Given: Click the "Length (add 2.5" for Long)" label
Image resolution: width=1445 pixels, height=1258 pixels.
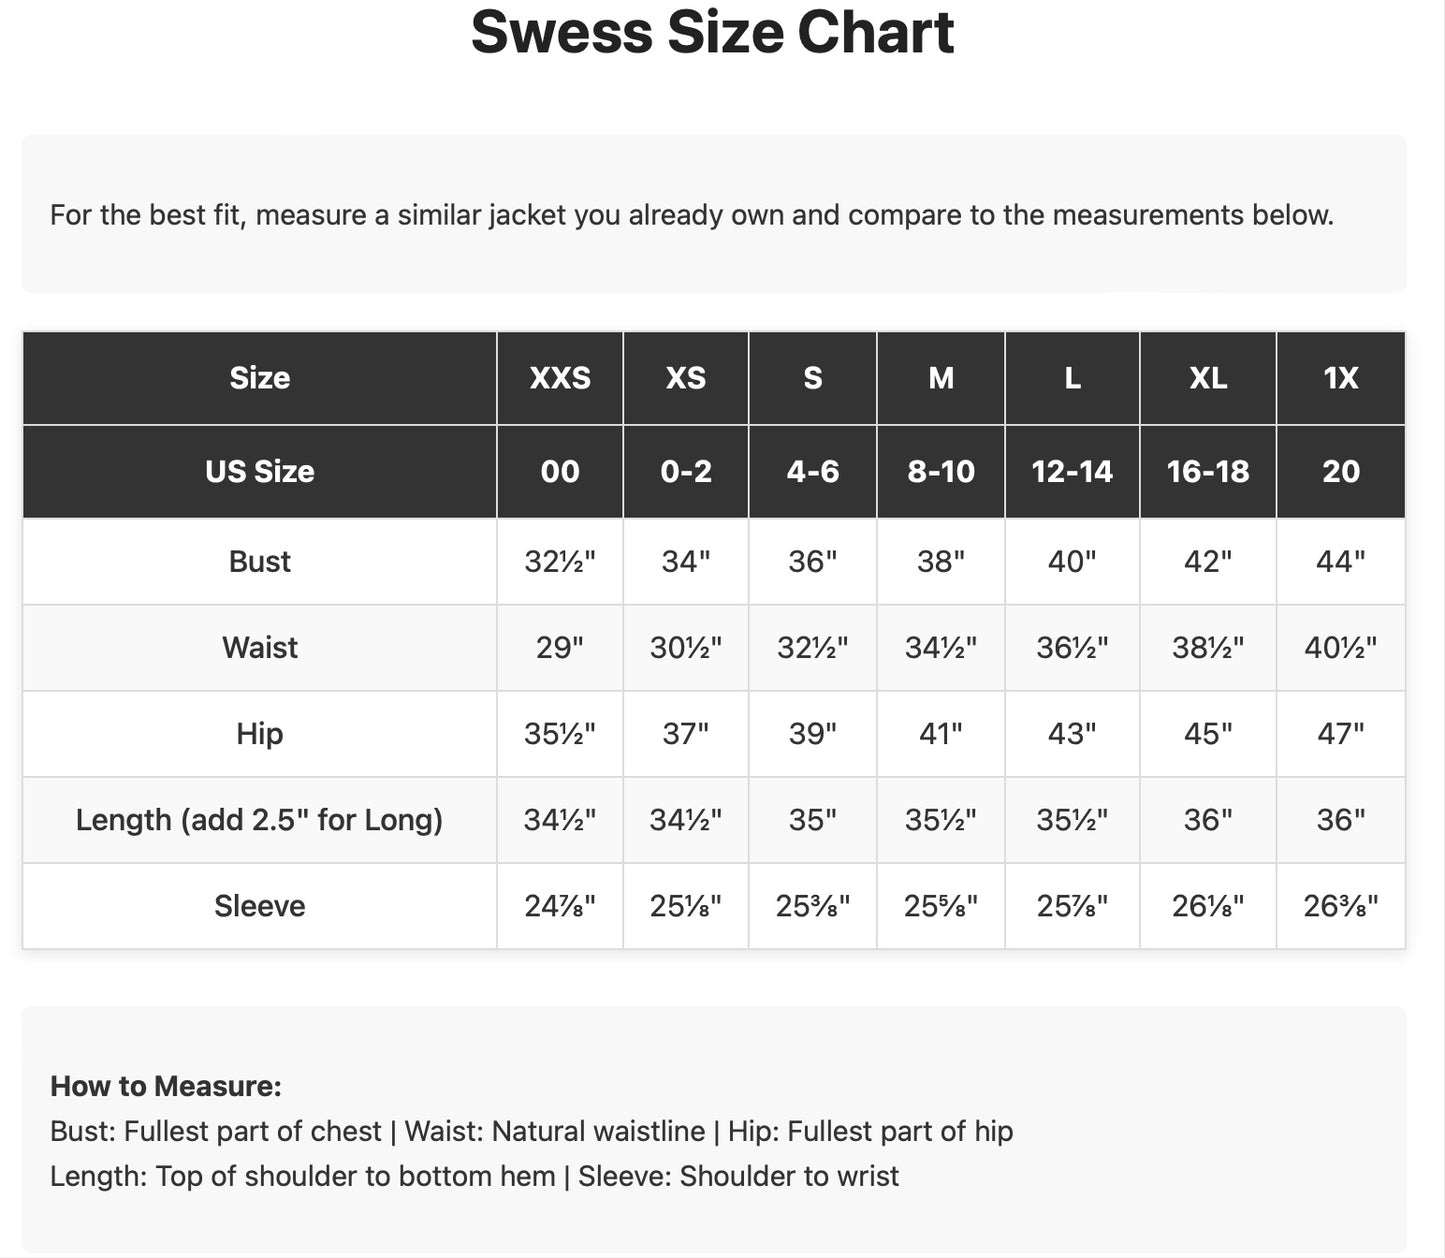Looking at the screenshot, I should pyautogui.click(x=260, y=820).
